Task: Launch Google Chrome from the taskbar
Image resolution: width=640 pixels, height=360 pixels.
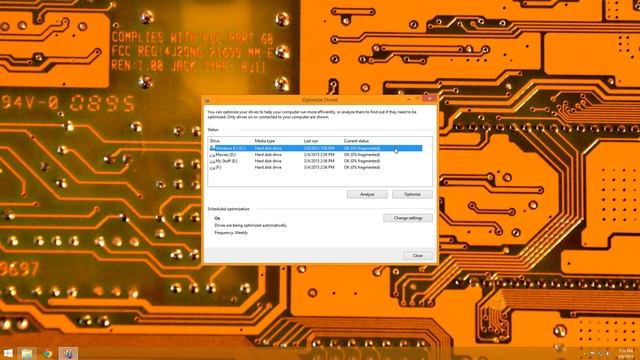Action: click(x=47, y=353)
